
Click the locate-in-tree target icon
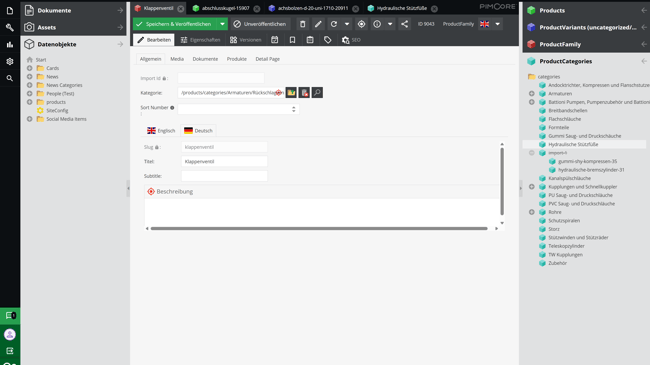click(x=361, y=24)
